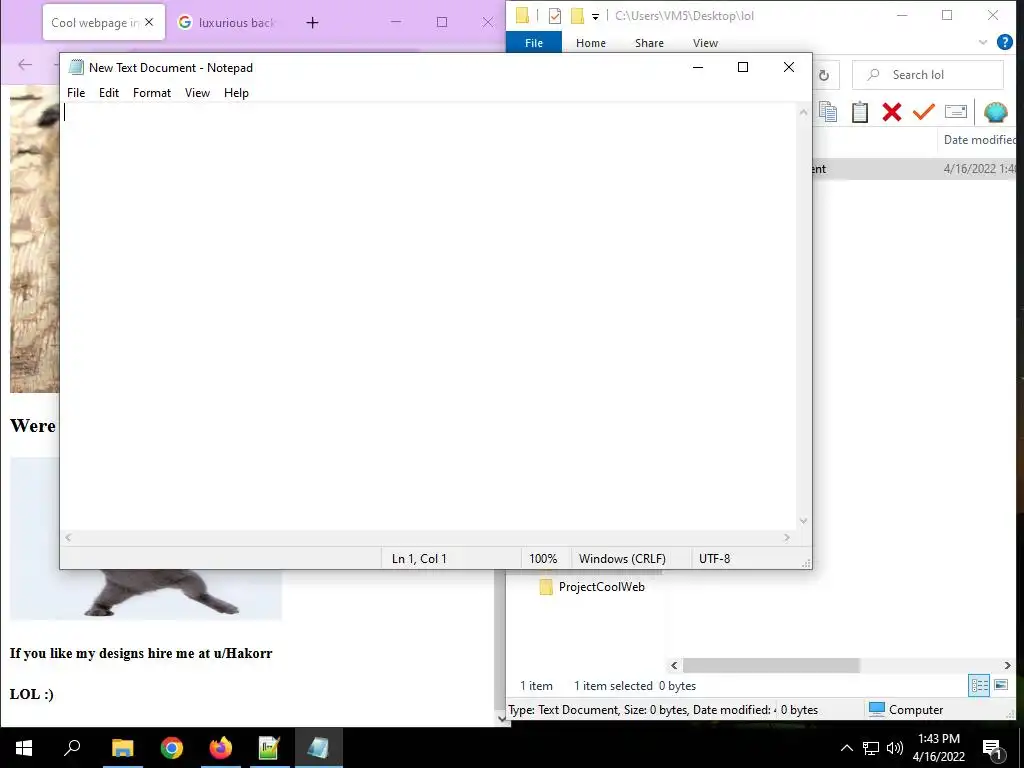Refresh the Explorer folder view
This screenshot has width=1024, height=768.
point(824,75)
